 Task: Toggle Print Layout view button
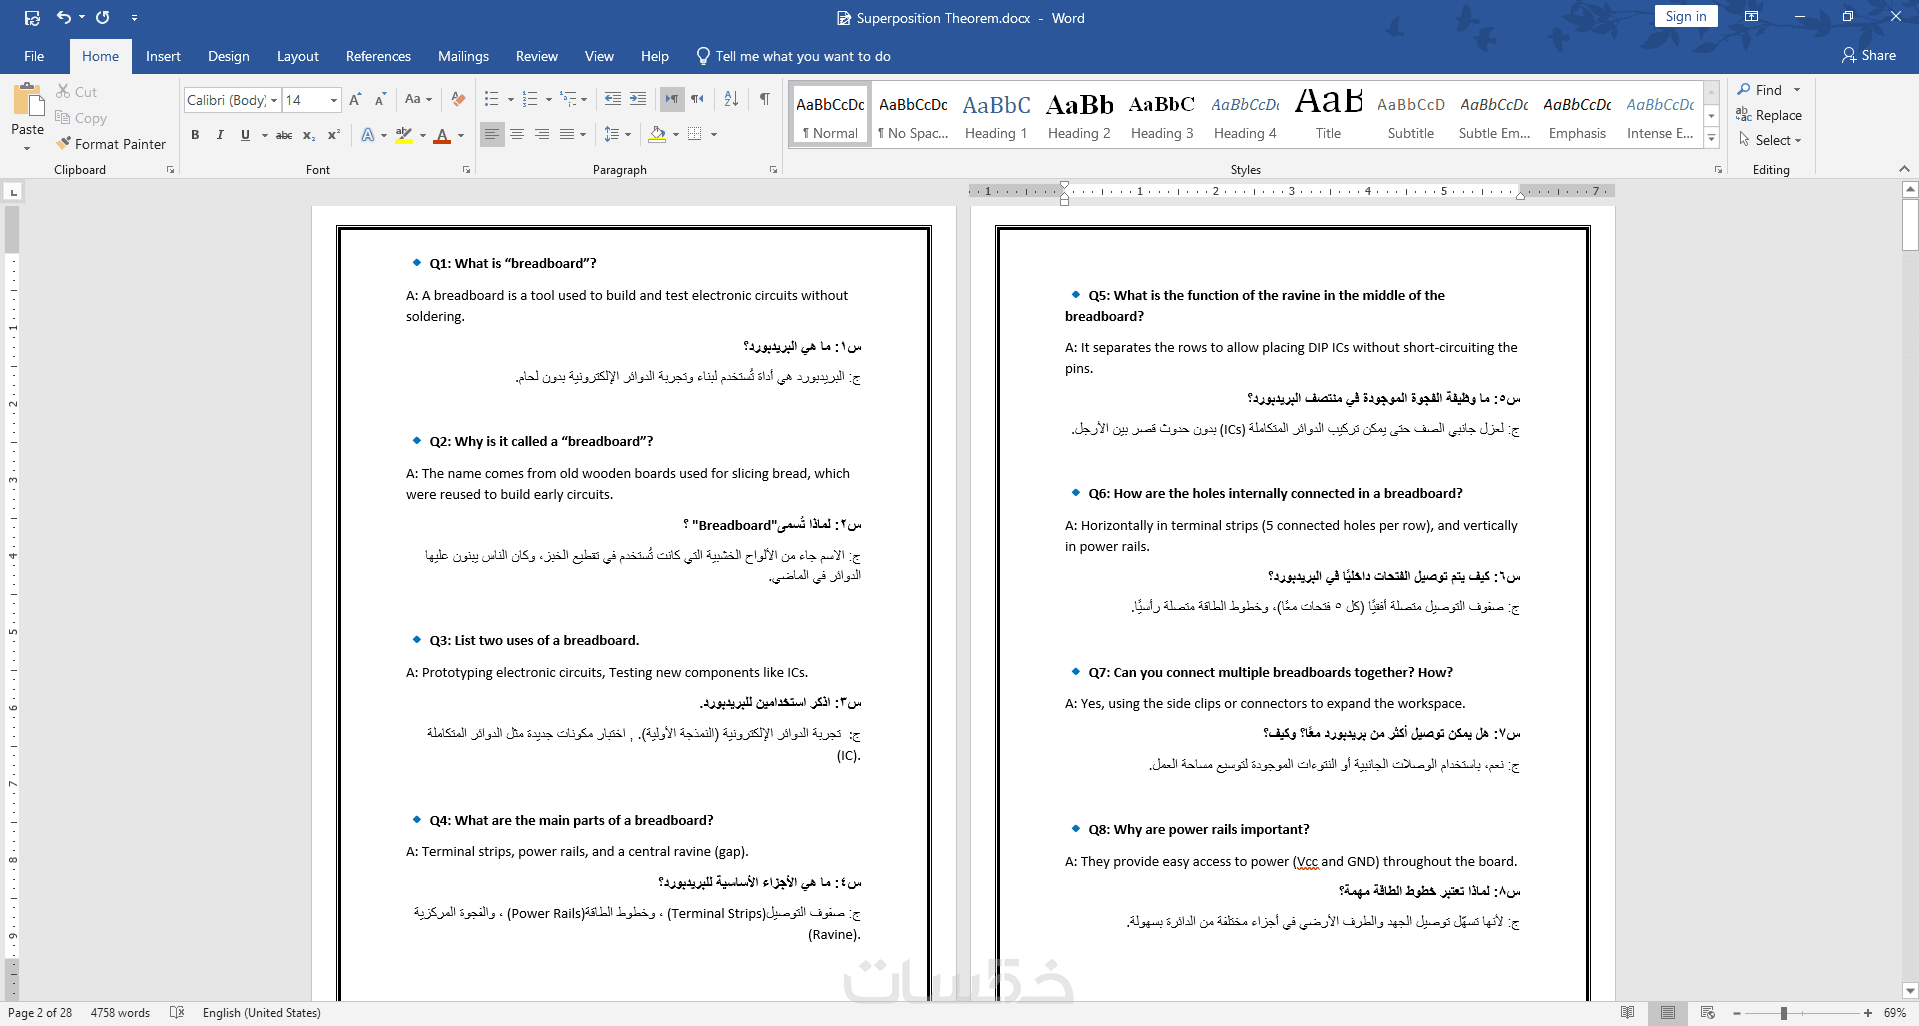point(1668,1013)
